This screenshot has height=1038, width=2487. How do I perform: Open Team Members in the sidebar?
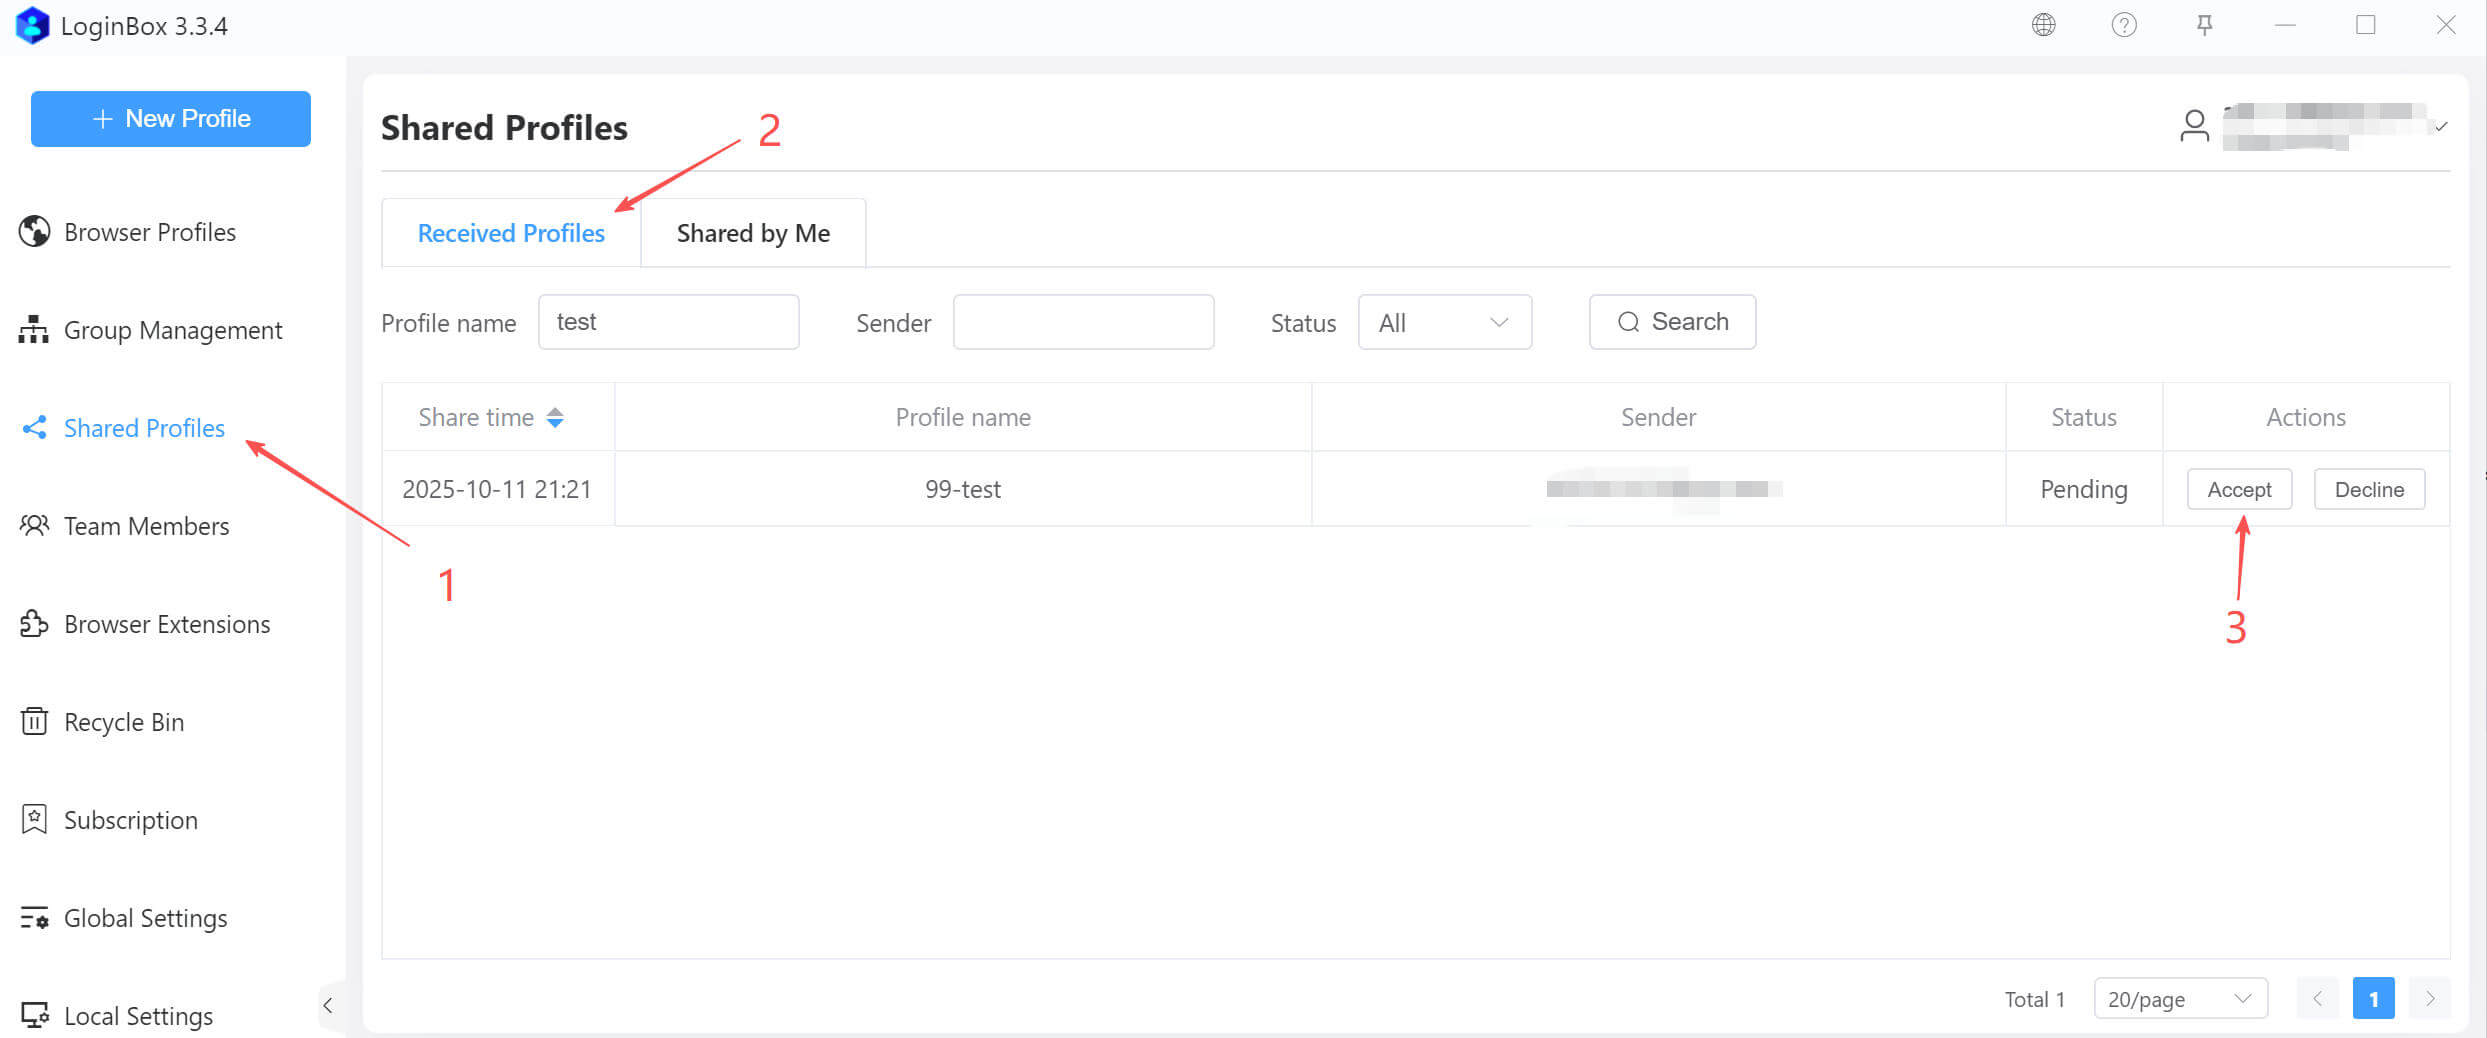146,526
